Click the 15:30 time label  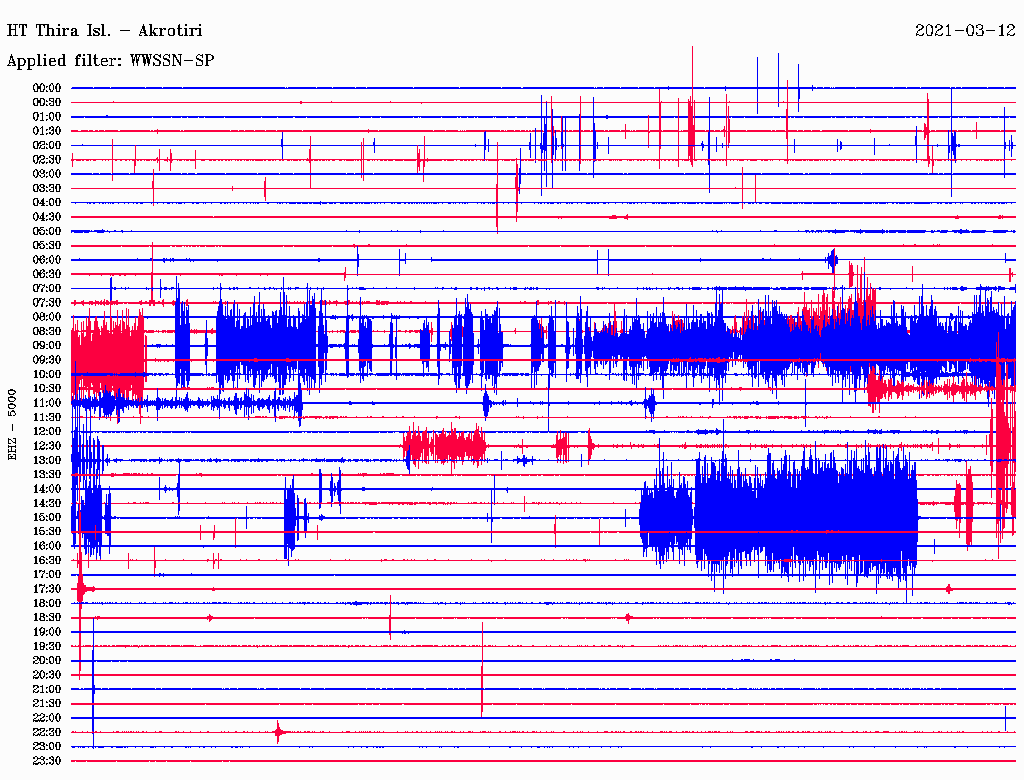47,532
